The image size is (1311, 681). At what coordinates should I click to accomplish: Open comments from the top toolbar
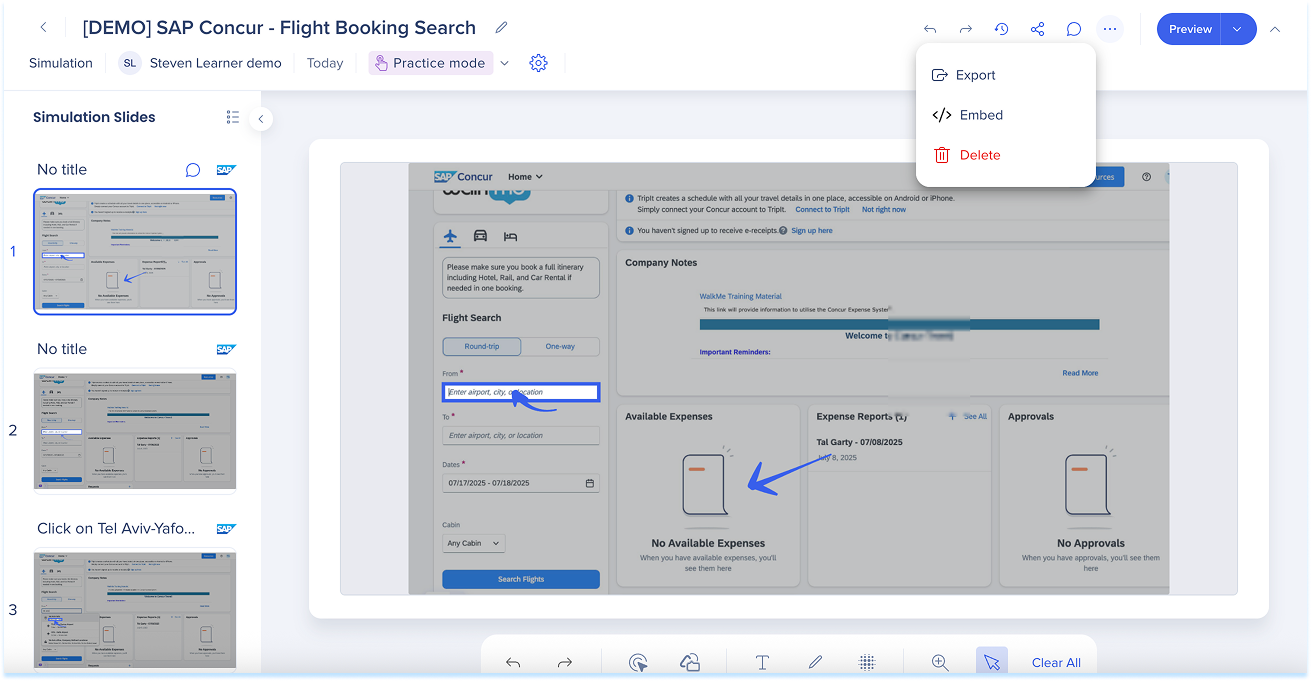[x=1073, y=29]
